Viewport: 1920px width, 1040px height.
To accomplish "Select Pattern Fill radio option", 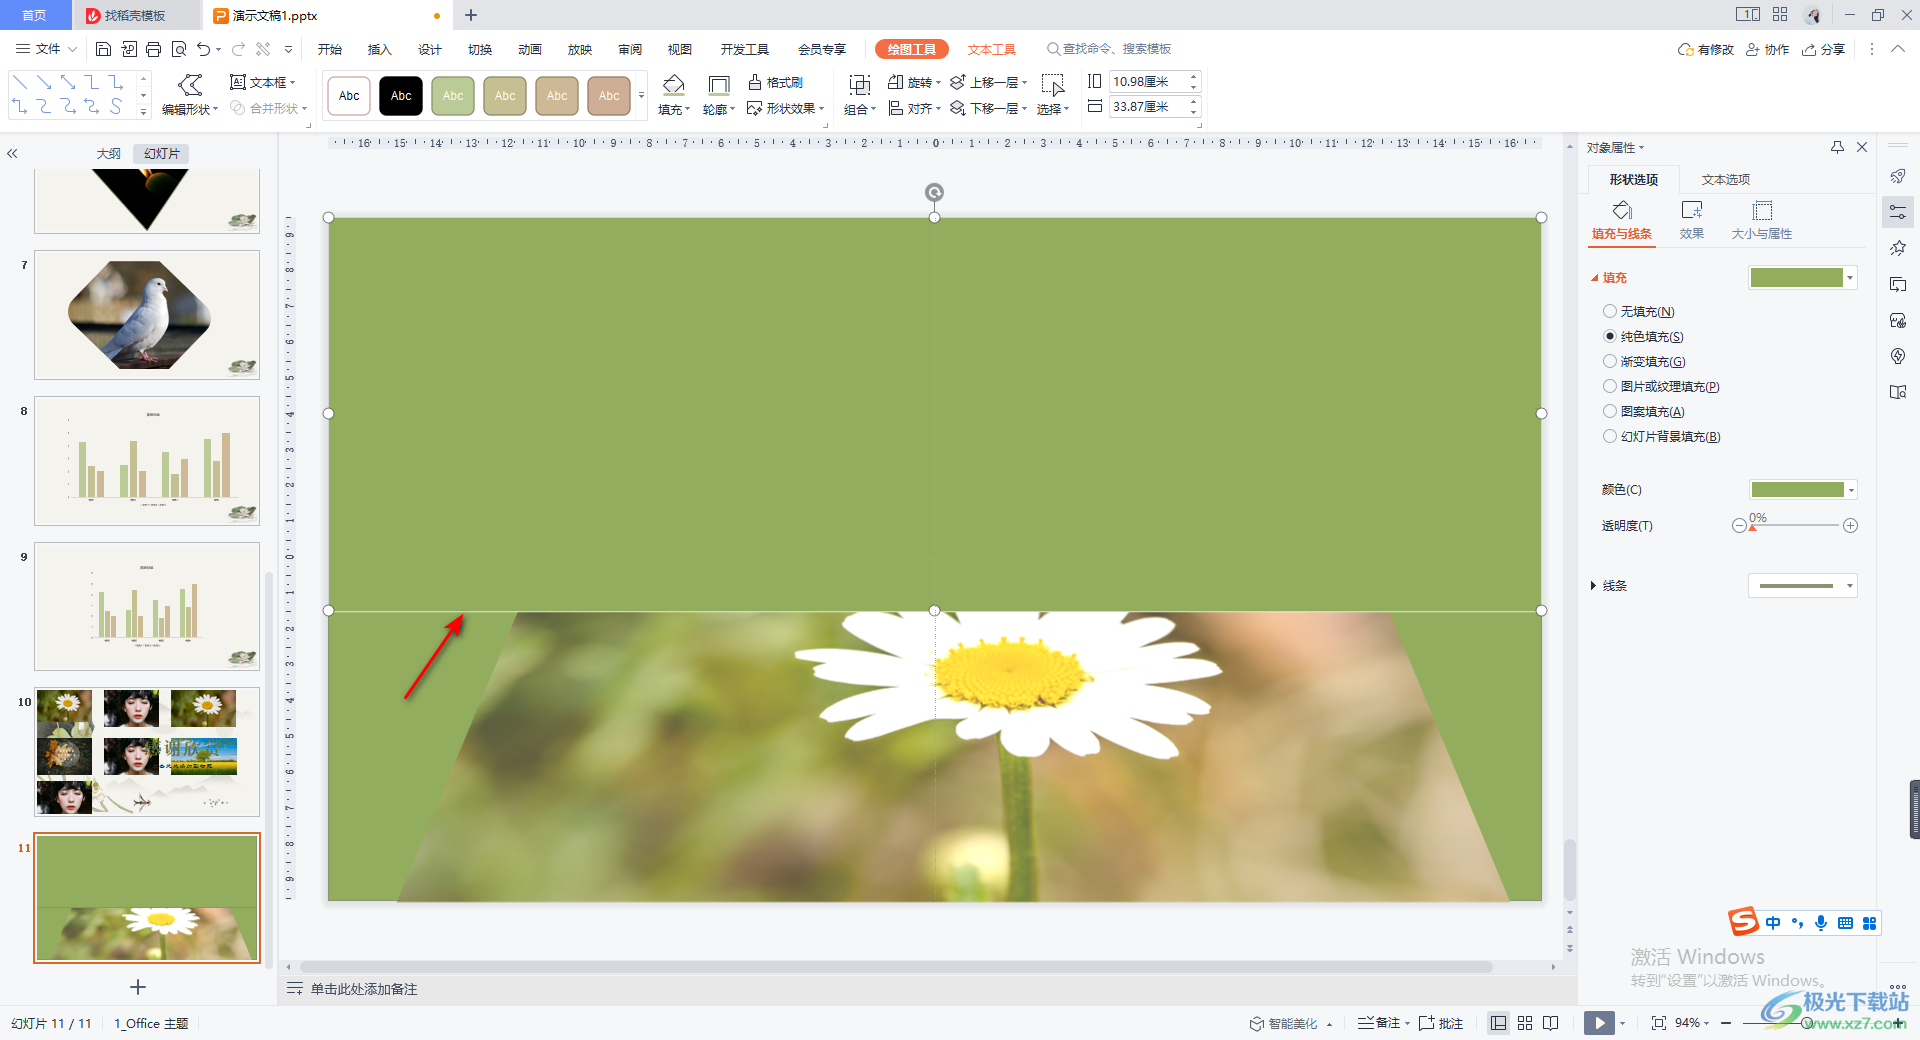I will (1610, 411).
